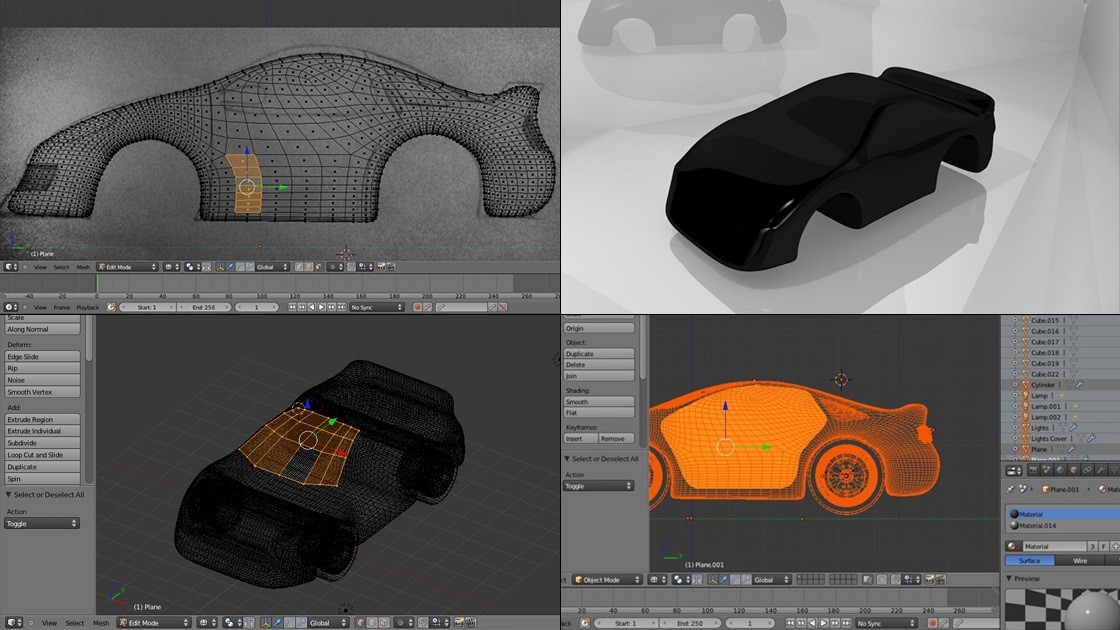Click the sphere icon next to Material.014
The image size is (1120, 630).
point(1014,525)
